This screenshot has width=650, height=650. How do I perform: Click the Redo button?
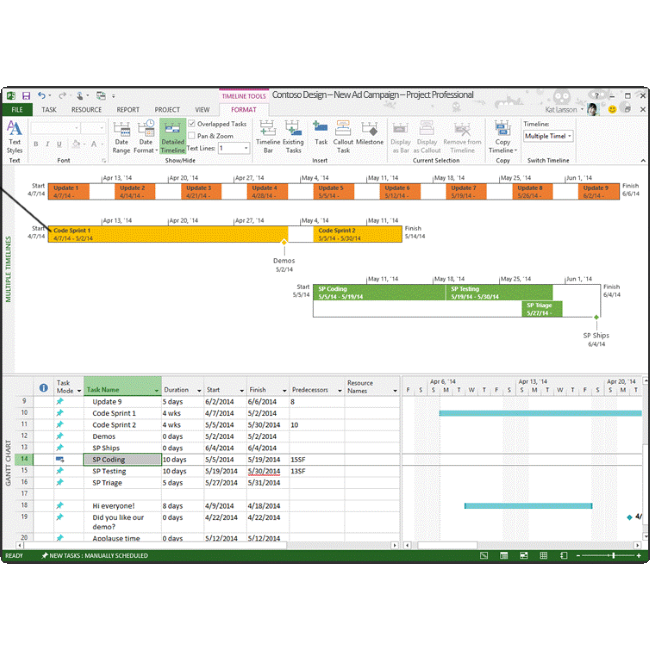62,96
